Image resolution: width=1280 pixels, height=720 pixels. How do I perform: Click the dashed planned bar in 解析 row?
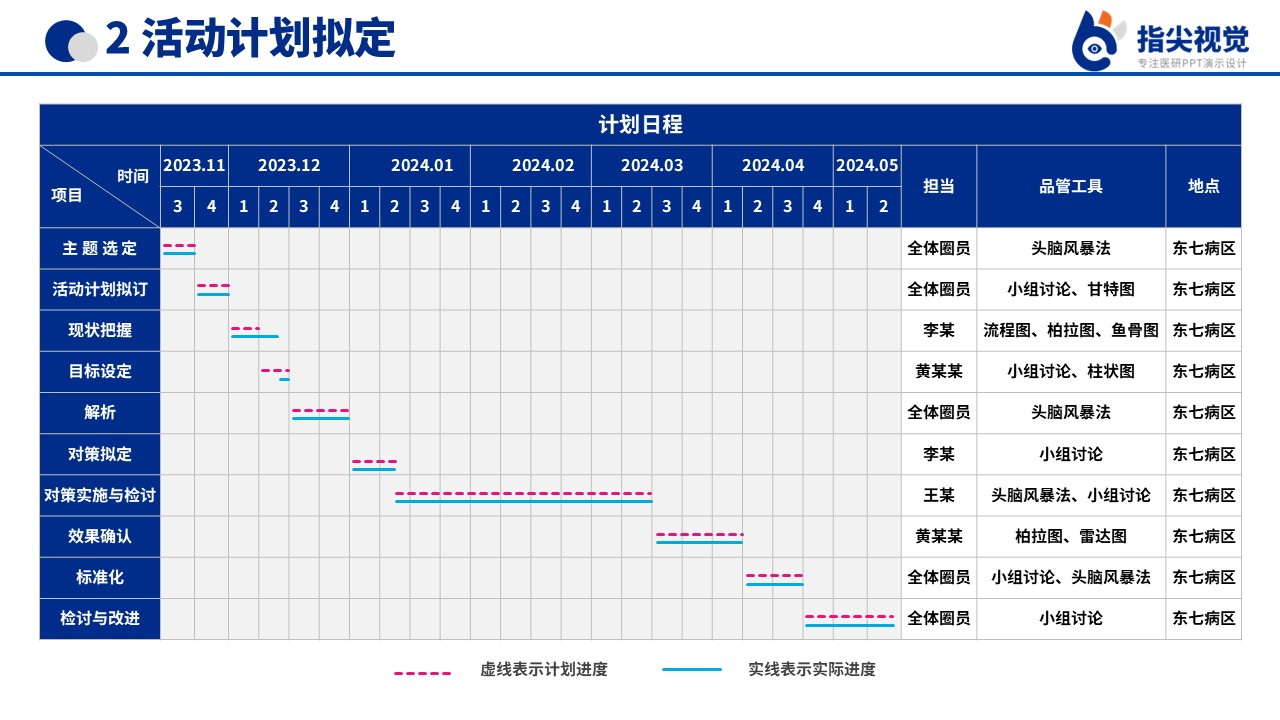click(320, 410)
